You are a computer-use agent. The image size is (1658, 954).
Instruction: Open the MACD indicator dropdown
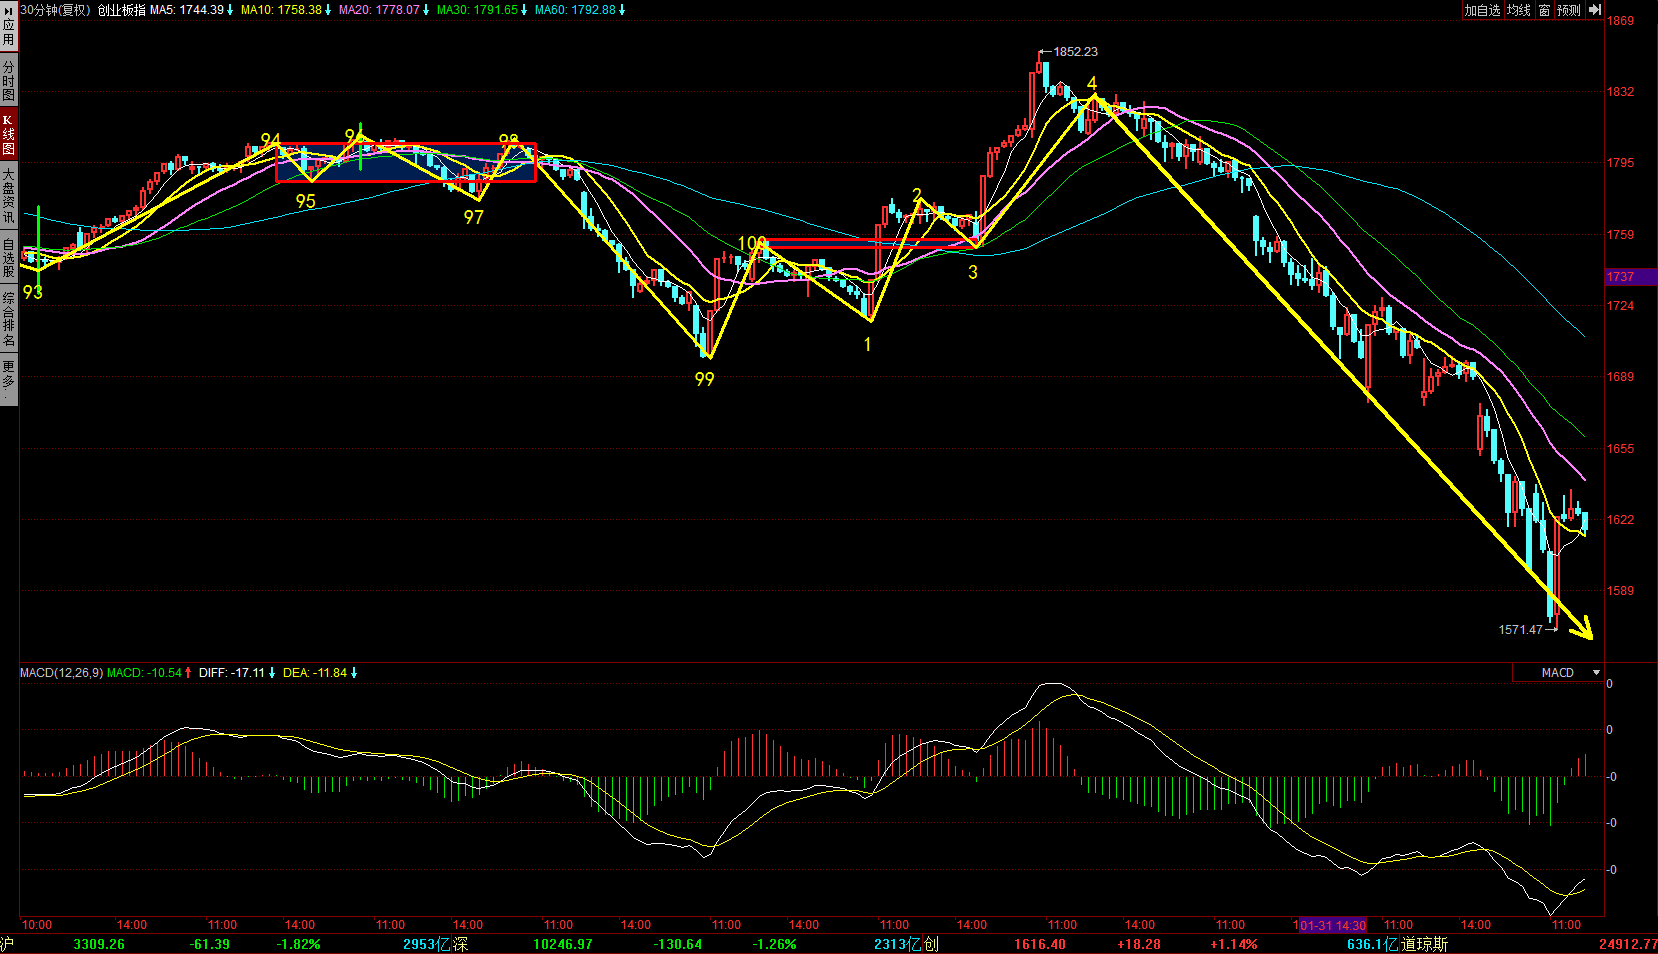tap(1596, 673)
